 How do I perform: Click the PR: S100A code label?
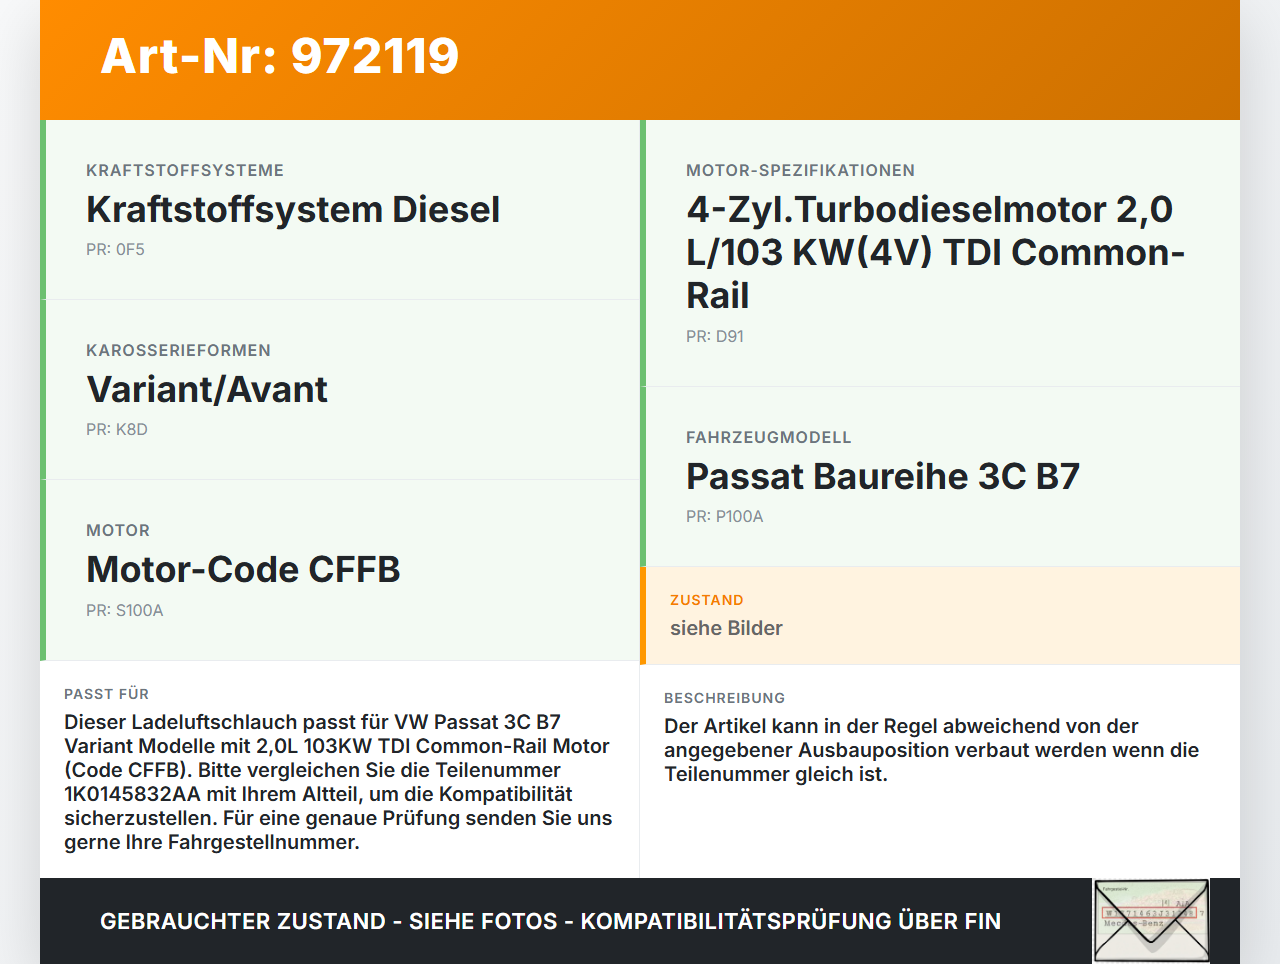point(125,611)
